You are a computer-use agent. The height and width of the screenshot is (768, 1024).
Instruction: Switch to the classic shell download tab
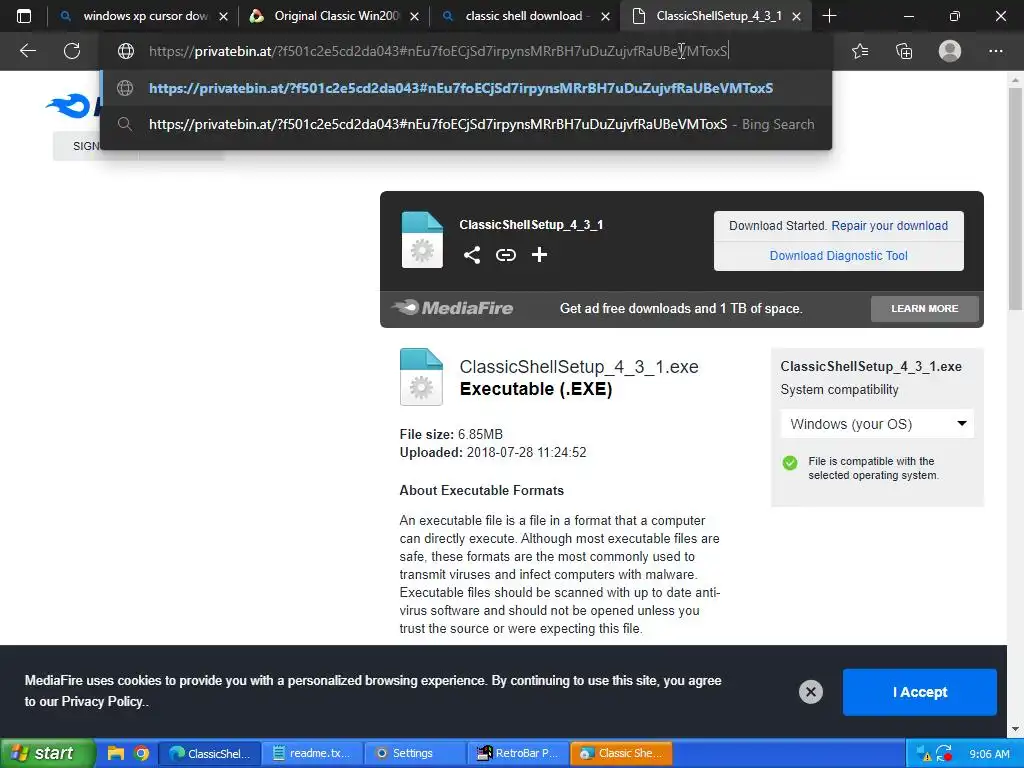[525, 16]
